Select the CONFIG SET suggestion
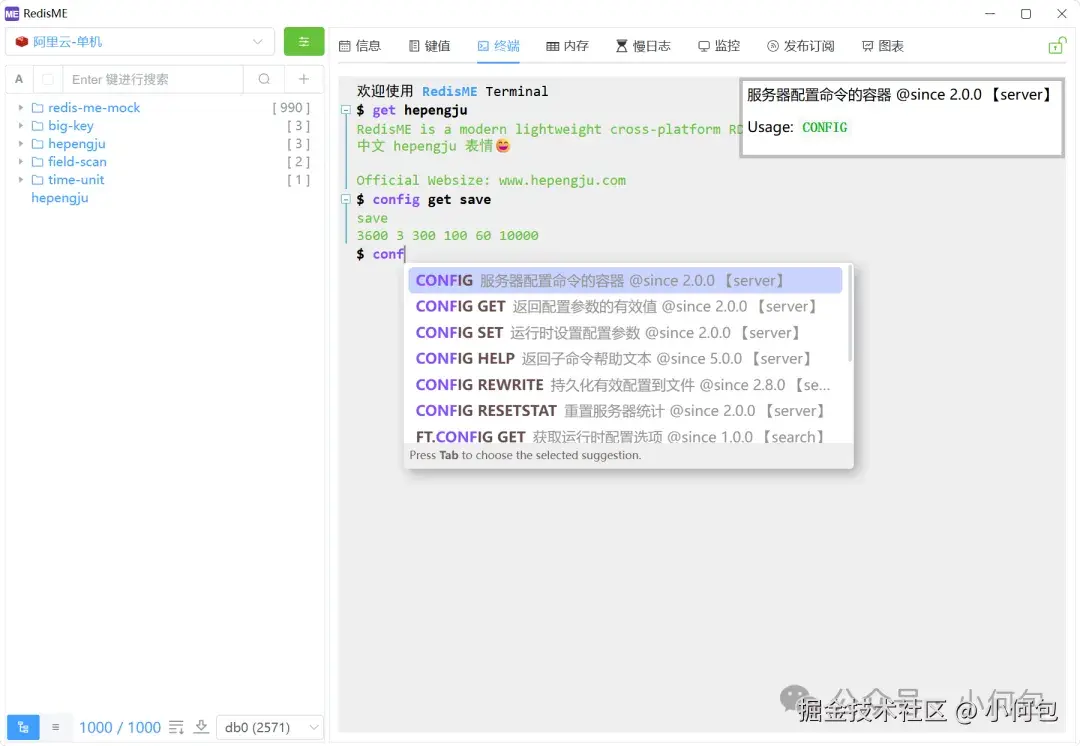 point(625,333)
